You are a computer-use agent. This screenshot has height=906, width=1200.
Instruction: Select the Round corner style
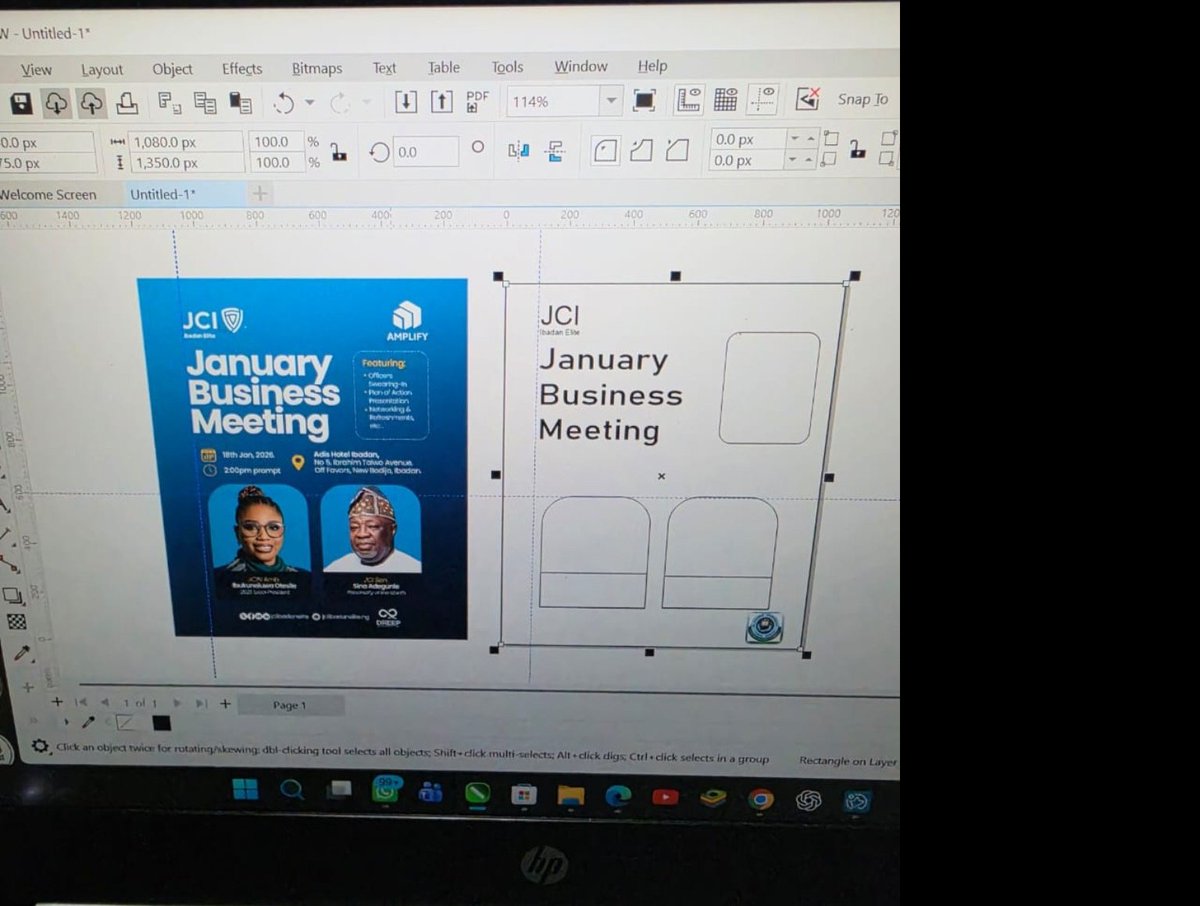[605, 151]
